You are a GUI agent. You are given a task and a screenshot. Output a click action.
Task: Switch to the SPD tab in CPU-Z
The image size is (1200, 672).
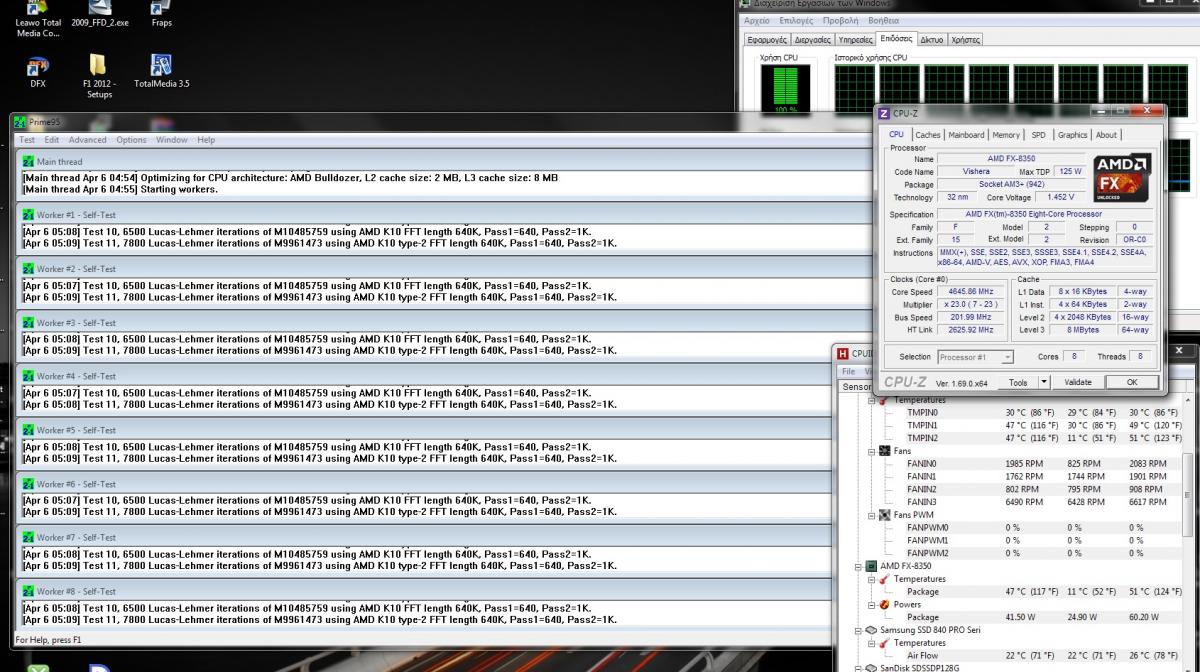pyautogui.click(x=1039, y=135)
